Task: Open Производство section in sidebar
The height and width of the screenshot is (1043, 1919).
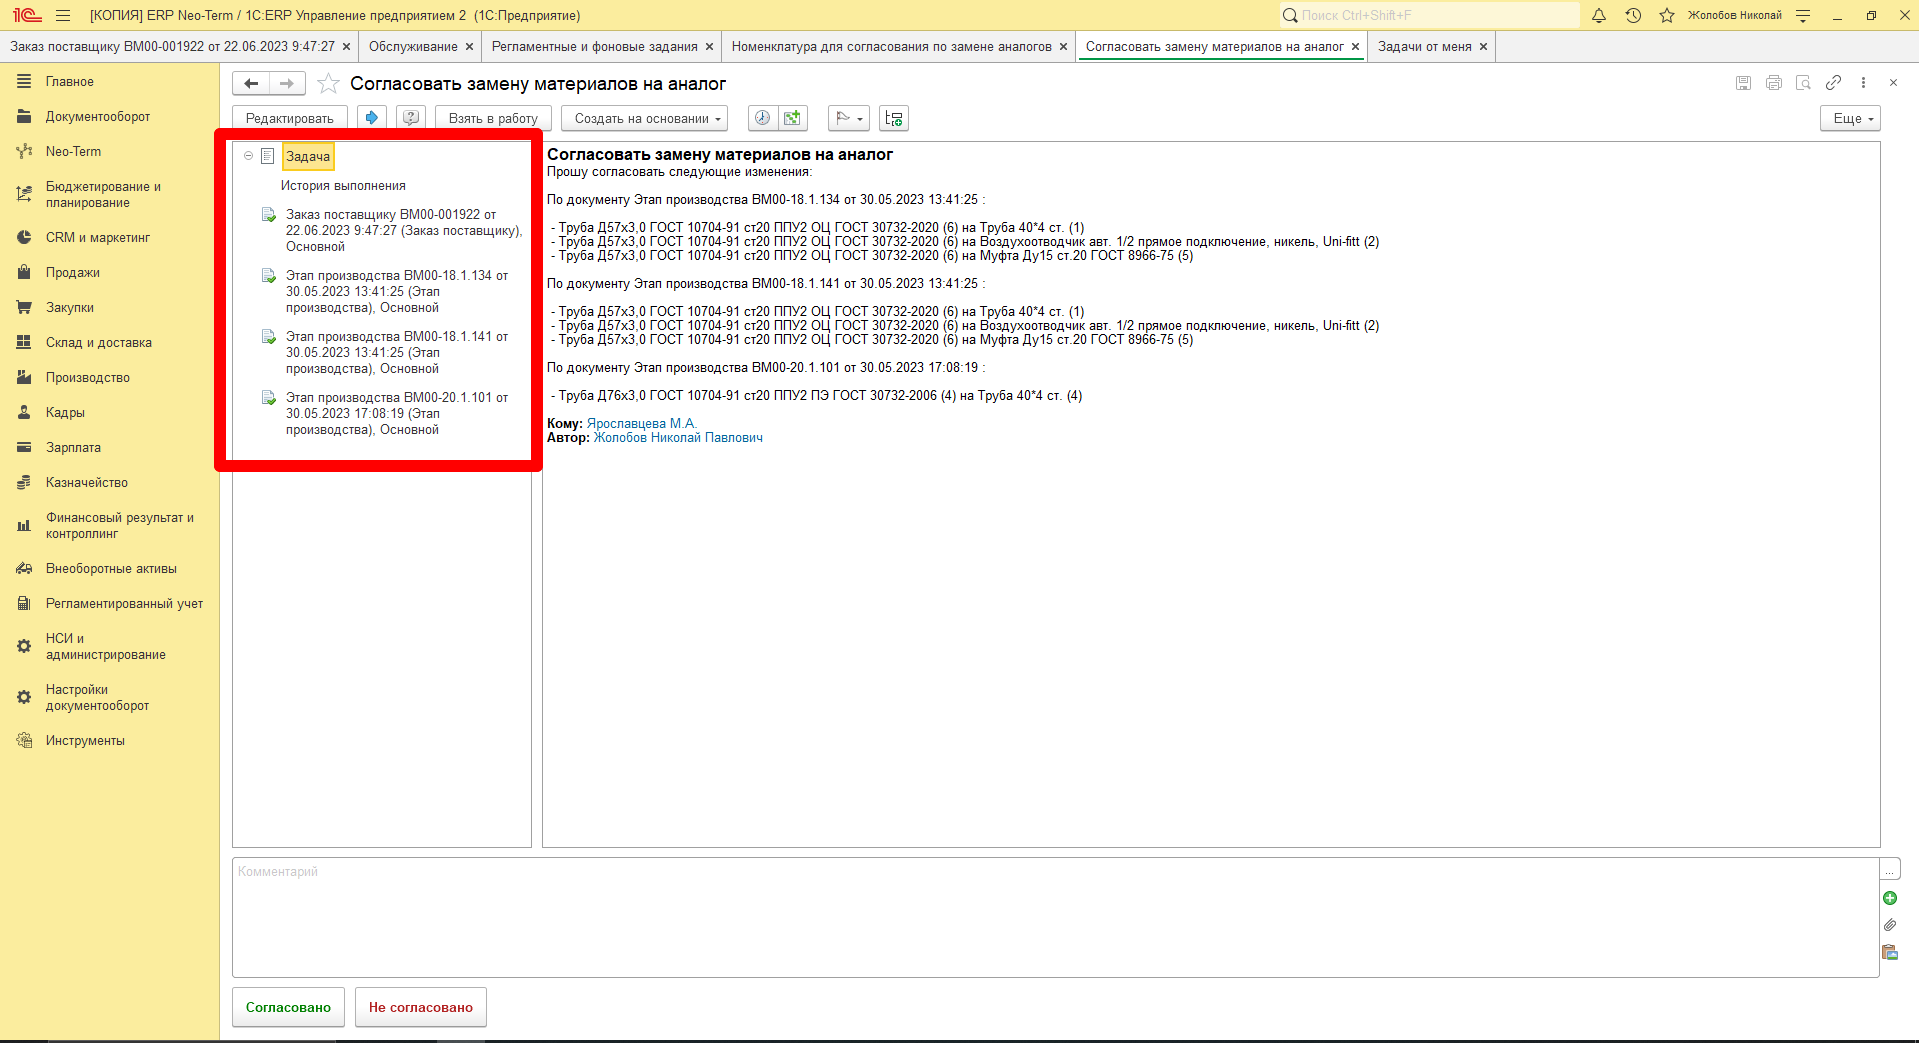Action: [88, 378]
